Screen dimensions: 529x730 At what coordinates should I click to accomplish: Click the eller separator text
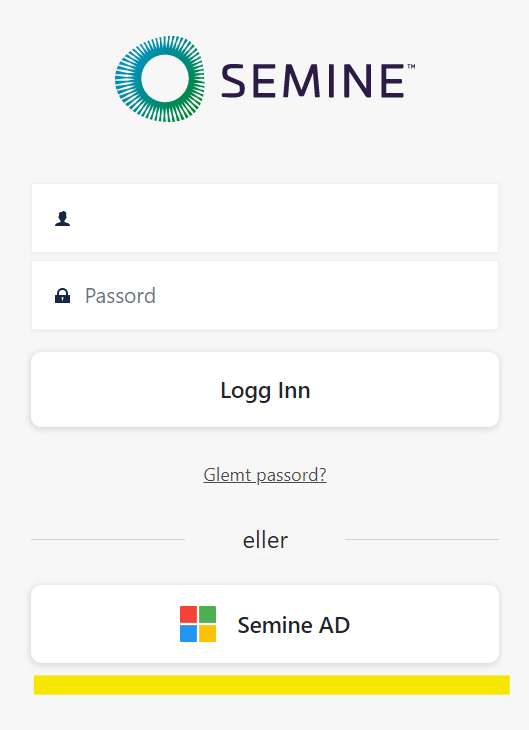[x=265, y=540]
